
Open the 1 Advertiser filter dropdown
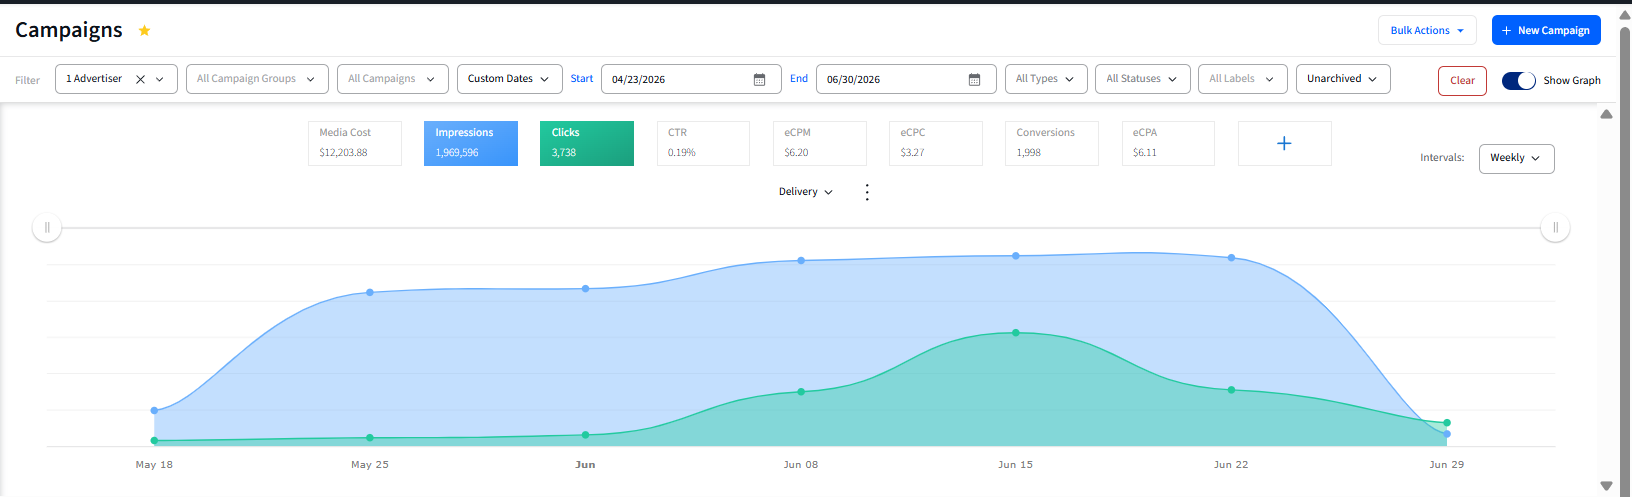click(x=116, y=79)
